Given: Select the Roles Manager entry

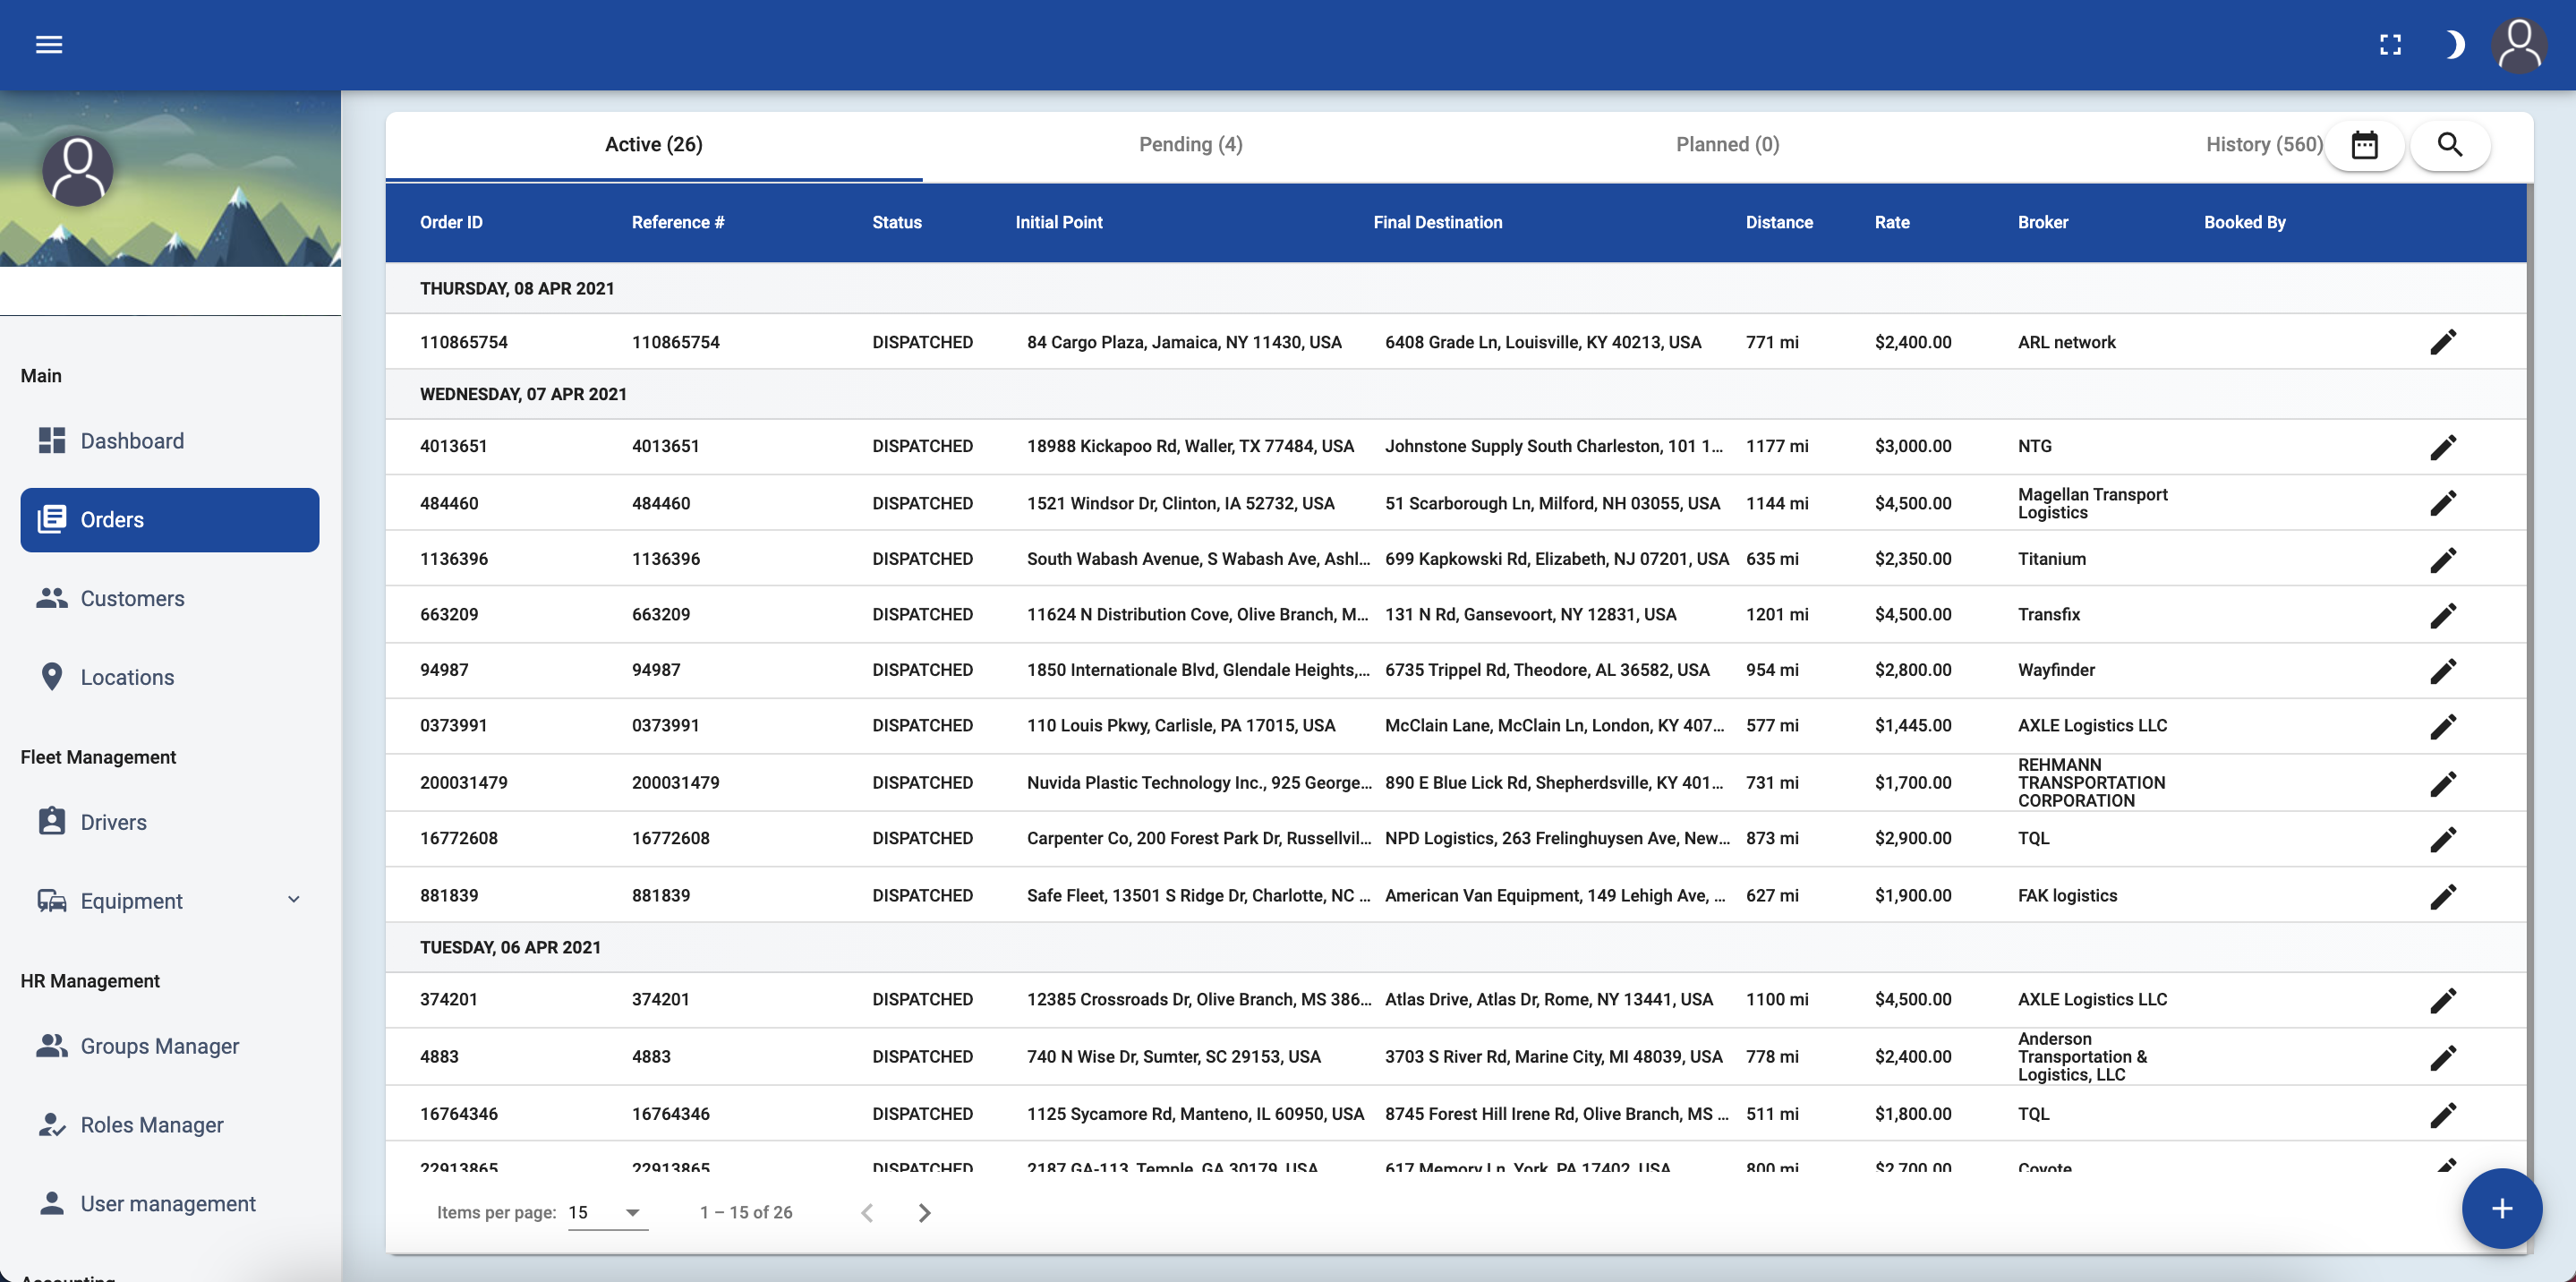Looking at the screenshot, I should (x=151, y=1124).
